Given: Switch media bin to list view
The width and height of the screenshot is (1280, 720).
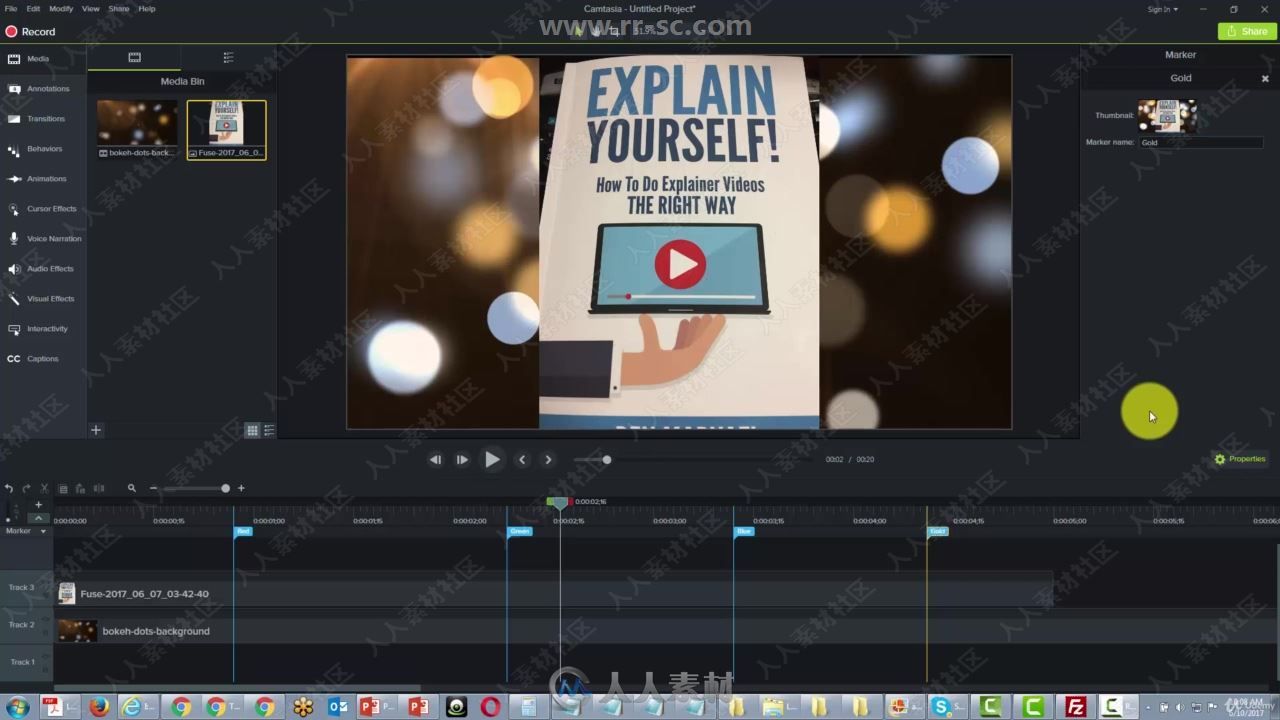Looking at the screenshot, I should click(x=269, y=431).
